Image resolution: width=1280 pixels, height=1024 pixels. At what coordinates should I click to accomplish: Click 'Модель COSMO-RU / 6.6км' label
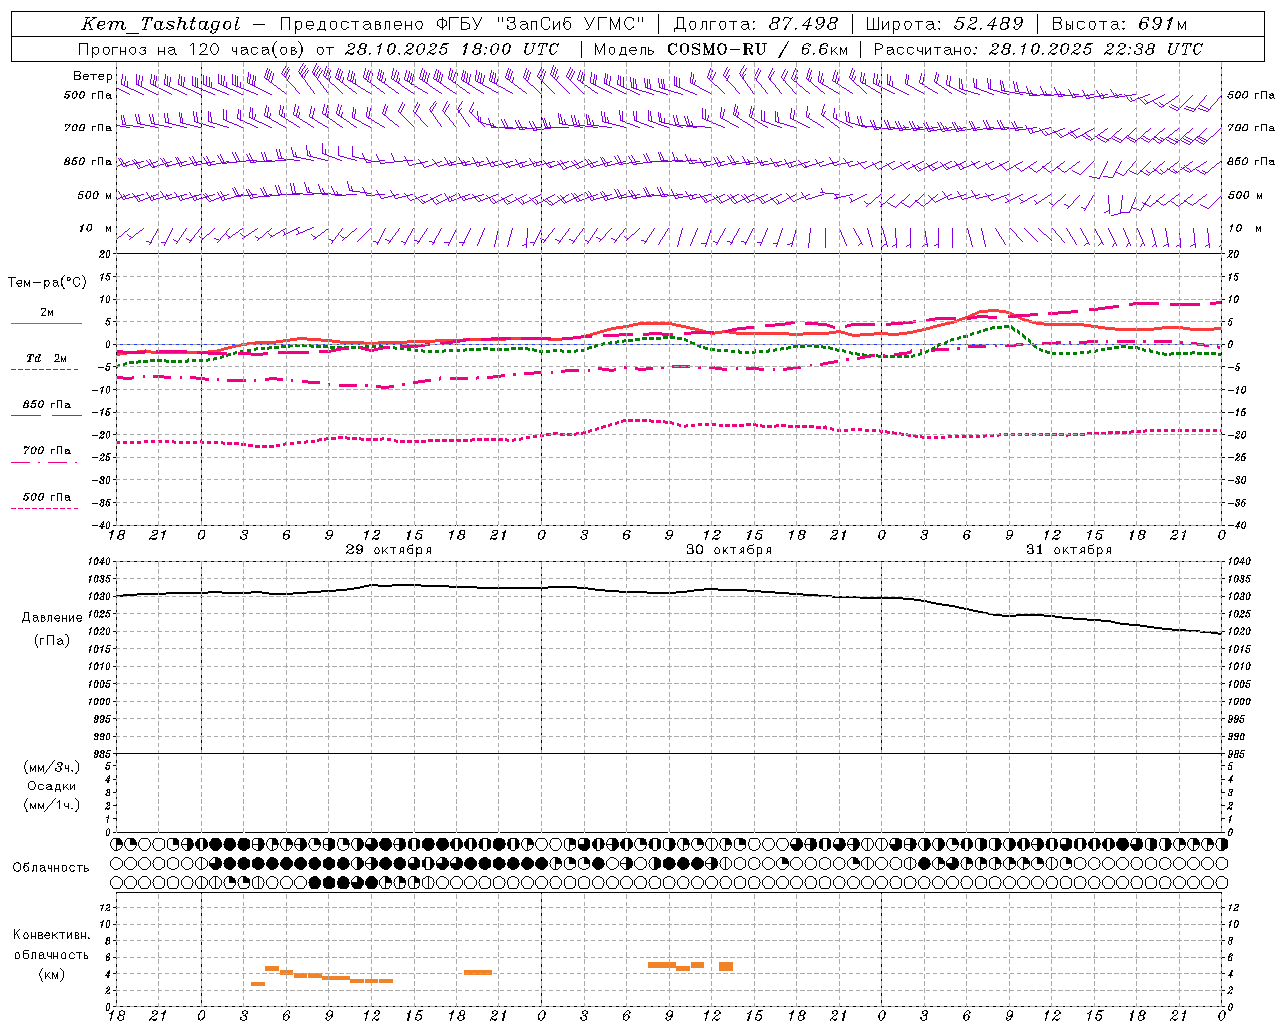(720, 49)
